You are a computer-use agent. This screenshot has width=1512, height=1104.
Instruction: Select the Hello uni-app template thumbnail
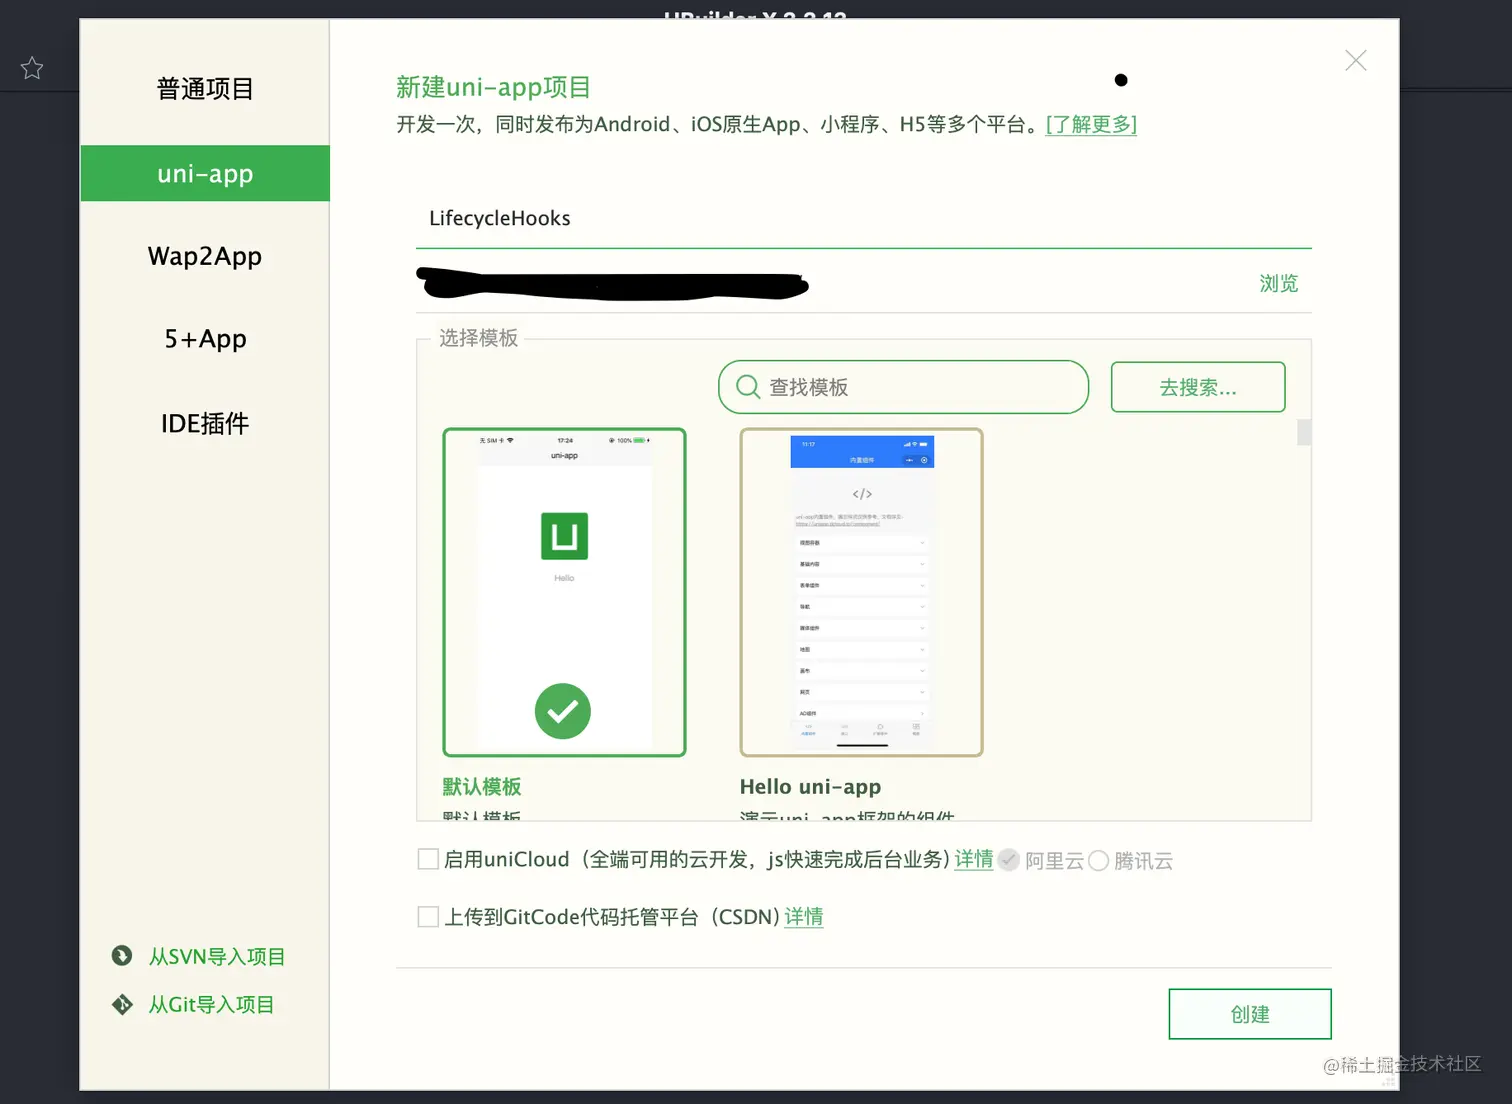coord(861,592)
